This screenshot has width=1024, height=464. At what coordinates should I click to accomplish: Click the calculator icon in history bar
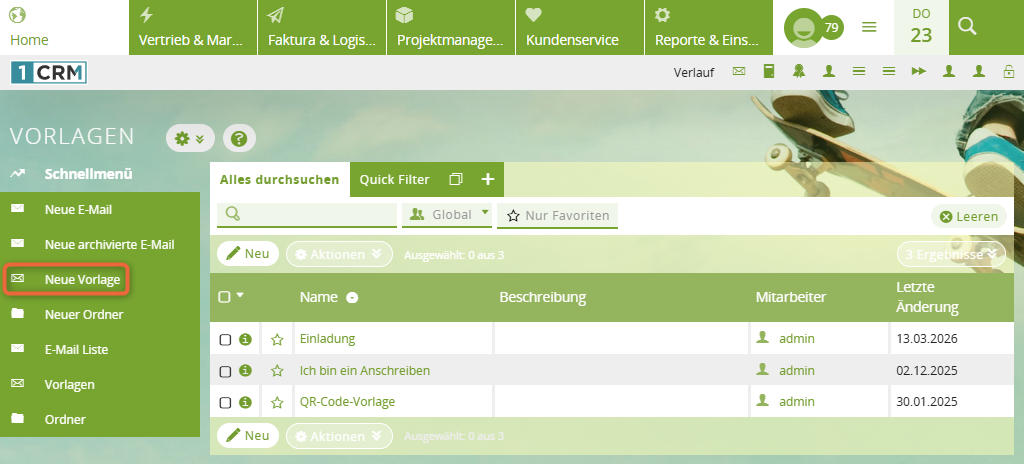click(769, 71)
